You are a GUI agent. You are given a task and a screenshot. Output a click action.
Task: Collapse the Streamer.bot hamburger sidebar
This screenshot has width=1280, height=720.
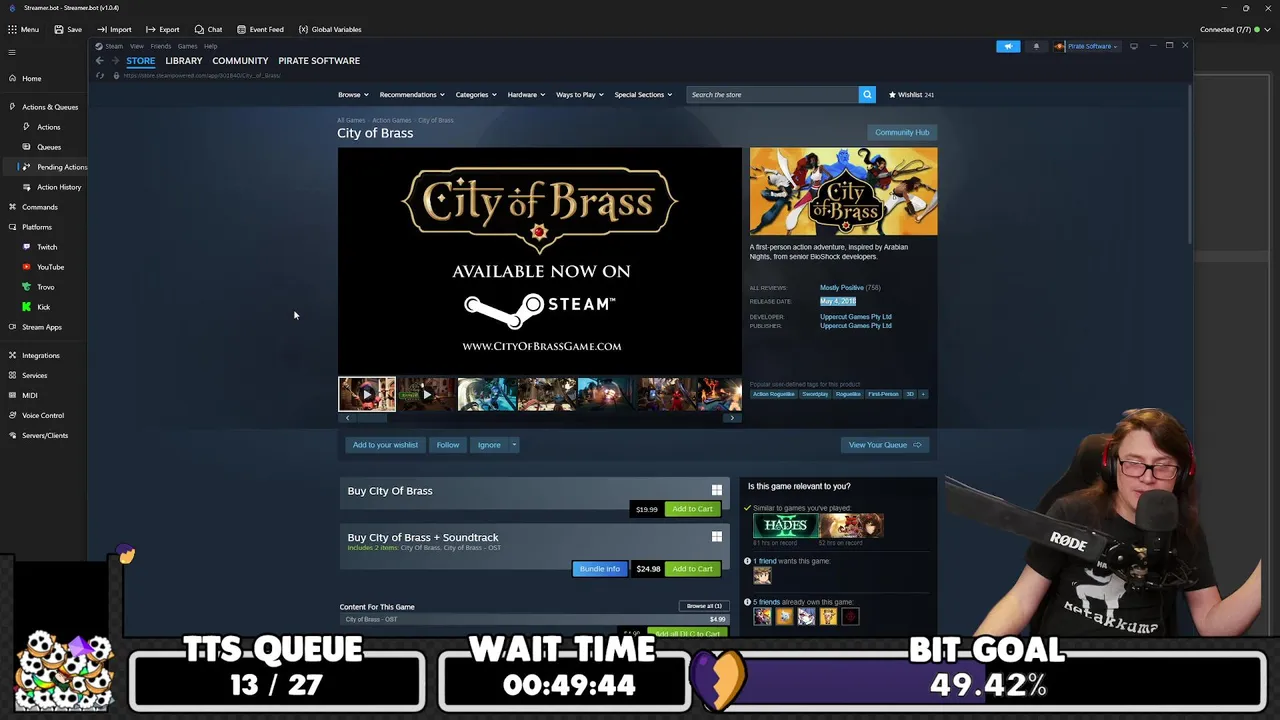click(x=12, y=52)
